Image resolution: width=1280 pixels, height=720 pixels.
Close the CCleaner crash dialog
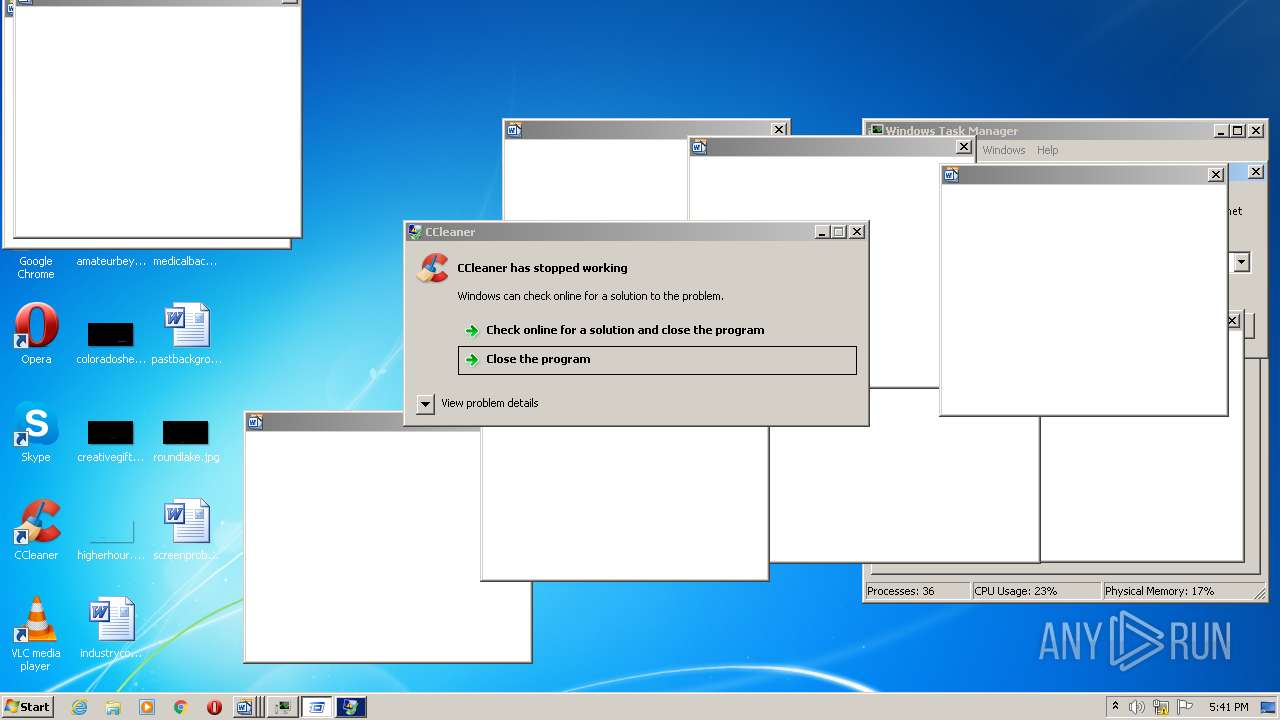pyautogui.click(x=857, y=232)
